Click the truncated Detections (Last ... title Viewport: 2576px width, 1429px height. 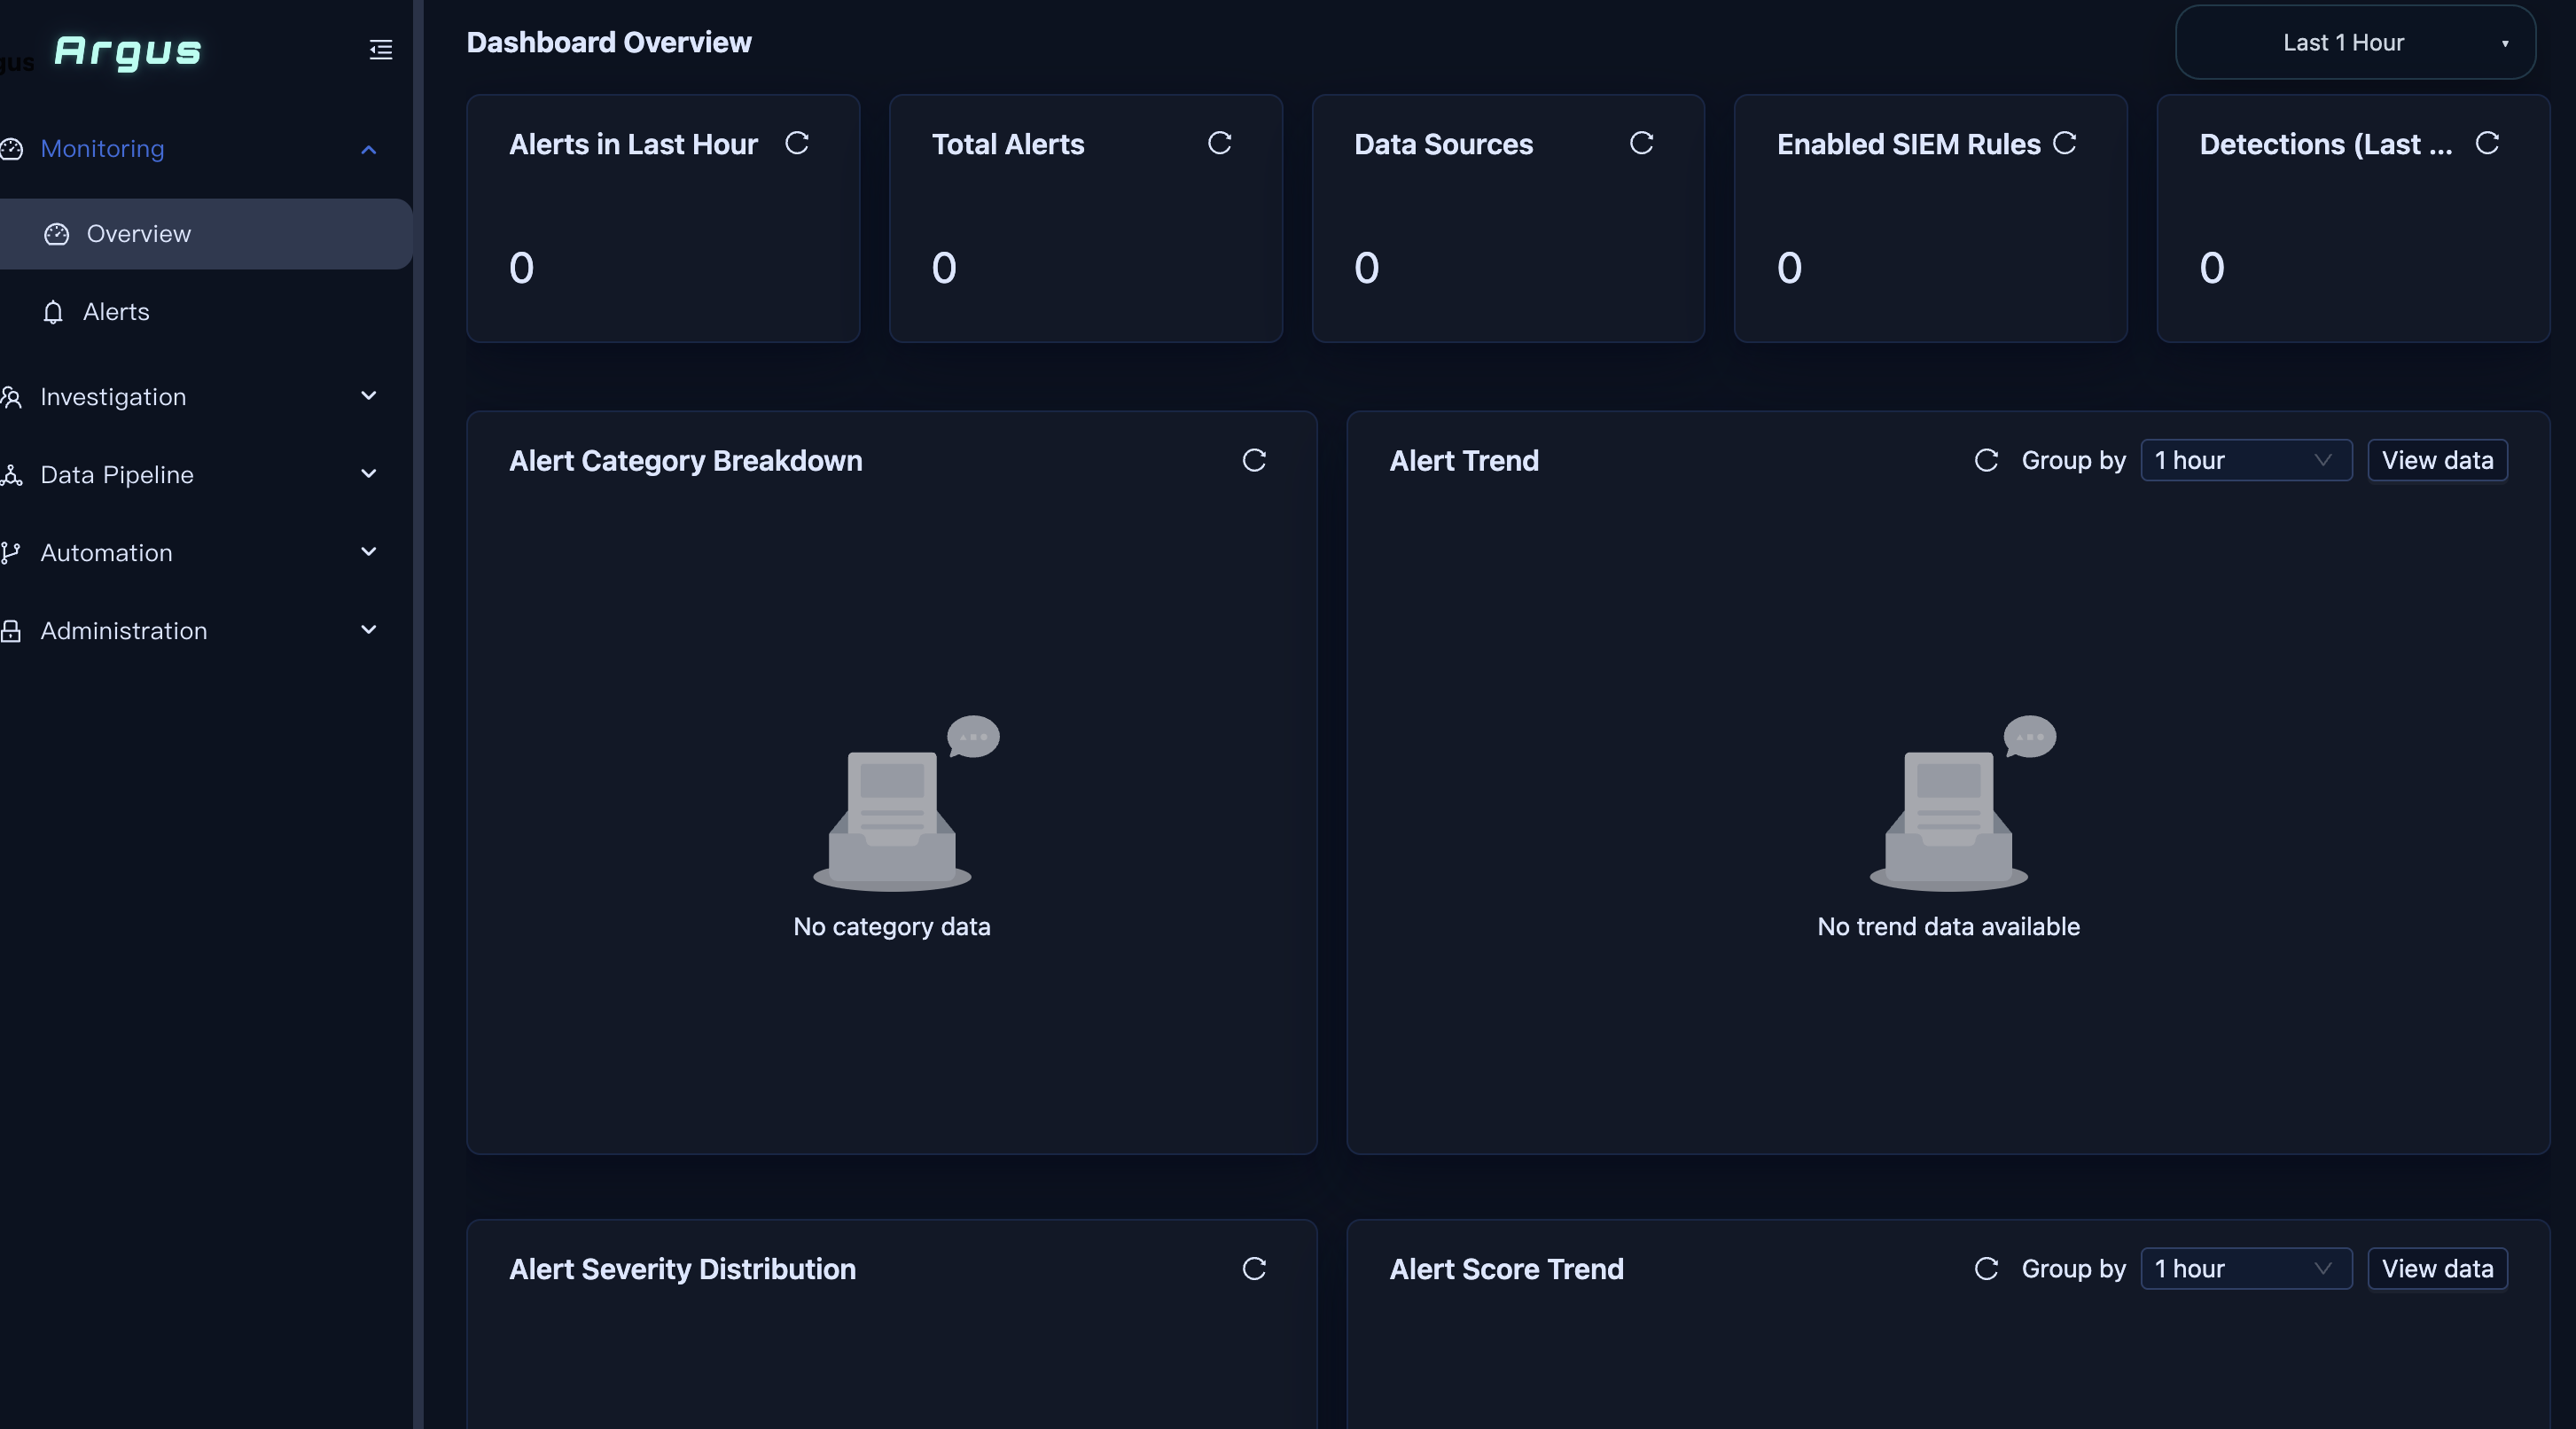tap(2326, 144)
